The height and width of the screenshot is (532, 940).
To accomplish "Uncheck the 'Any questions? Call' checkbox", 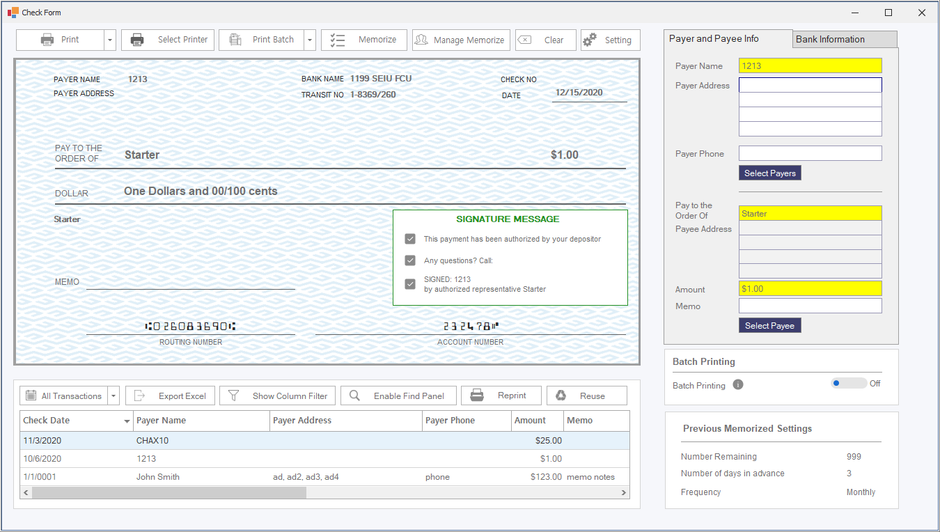I will point(410,260).
